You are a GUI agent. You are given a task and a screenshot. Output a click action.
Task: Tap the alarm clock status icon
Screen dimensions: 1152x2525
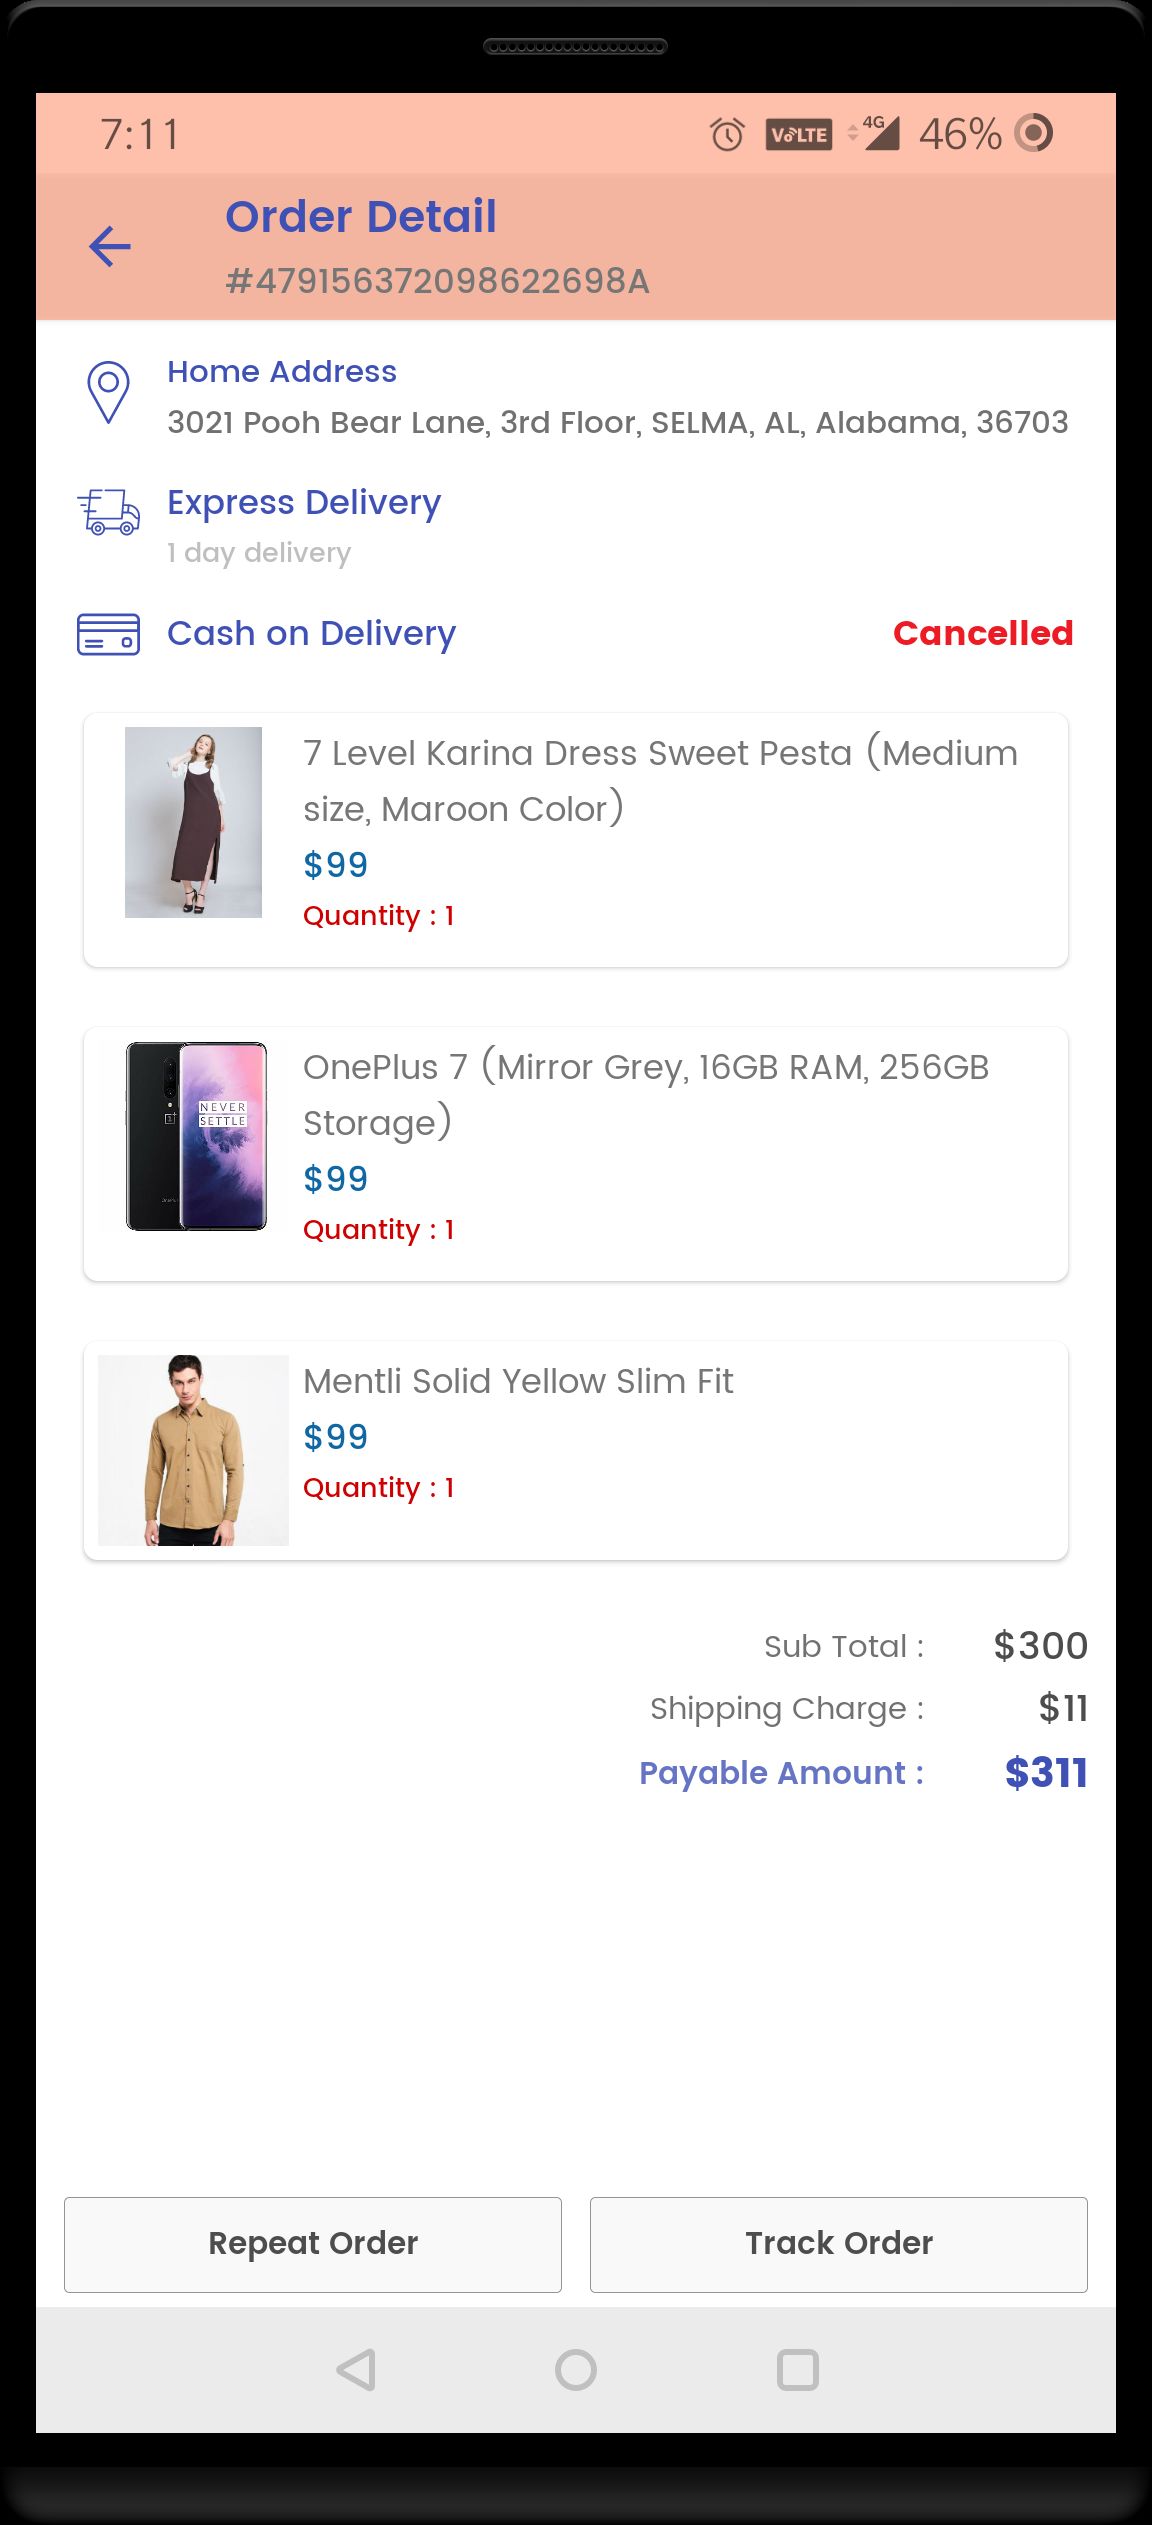click(x=727, y=134)
